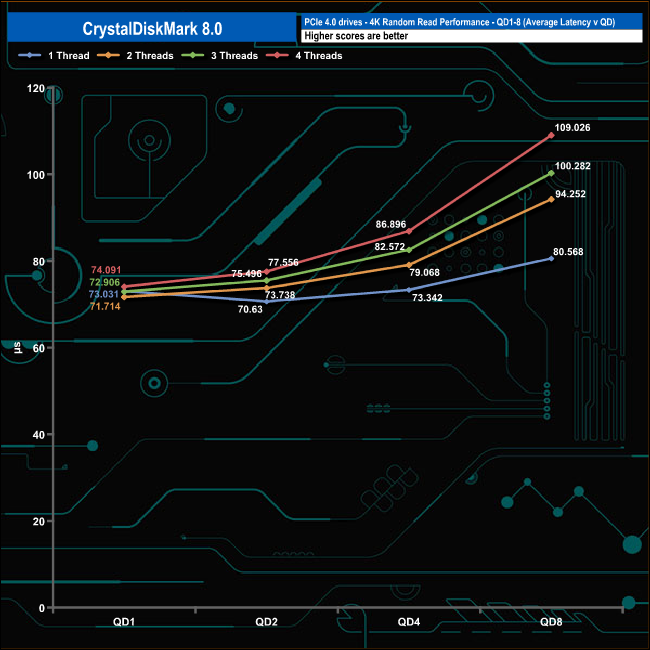
Task: Click the QD2 axis label
Action: [x=266, y=622]
